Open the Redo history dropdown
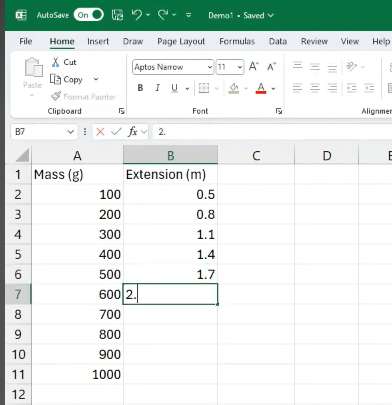 [x=174, y=15]
